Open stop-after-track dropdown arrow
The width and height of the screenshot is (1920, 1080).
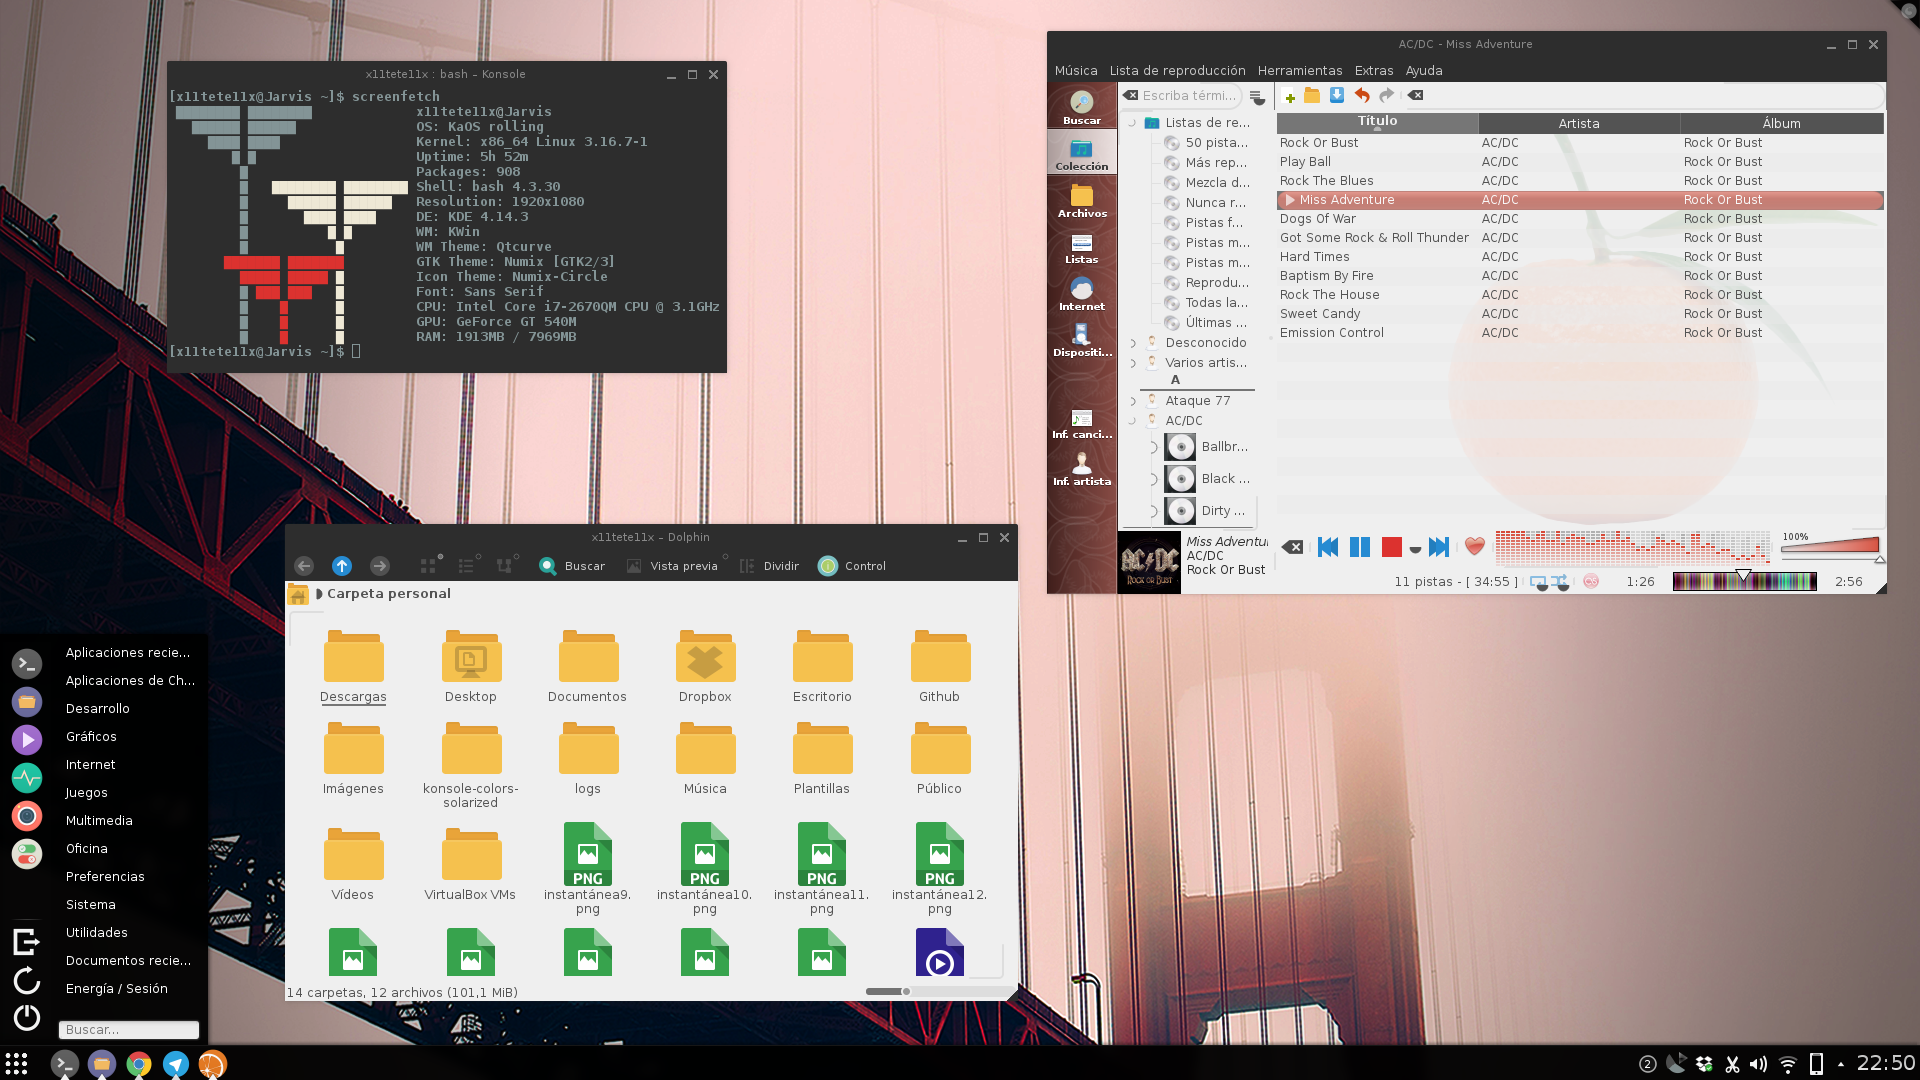coord(1415,549)
